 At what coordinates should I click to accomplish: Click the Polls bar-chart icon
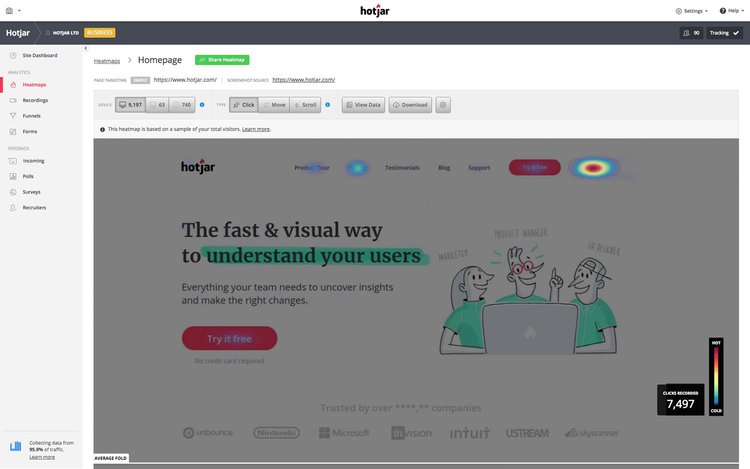tap(13, 176)
